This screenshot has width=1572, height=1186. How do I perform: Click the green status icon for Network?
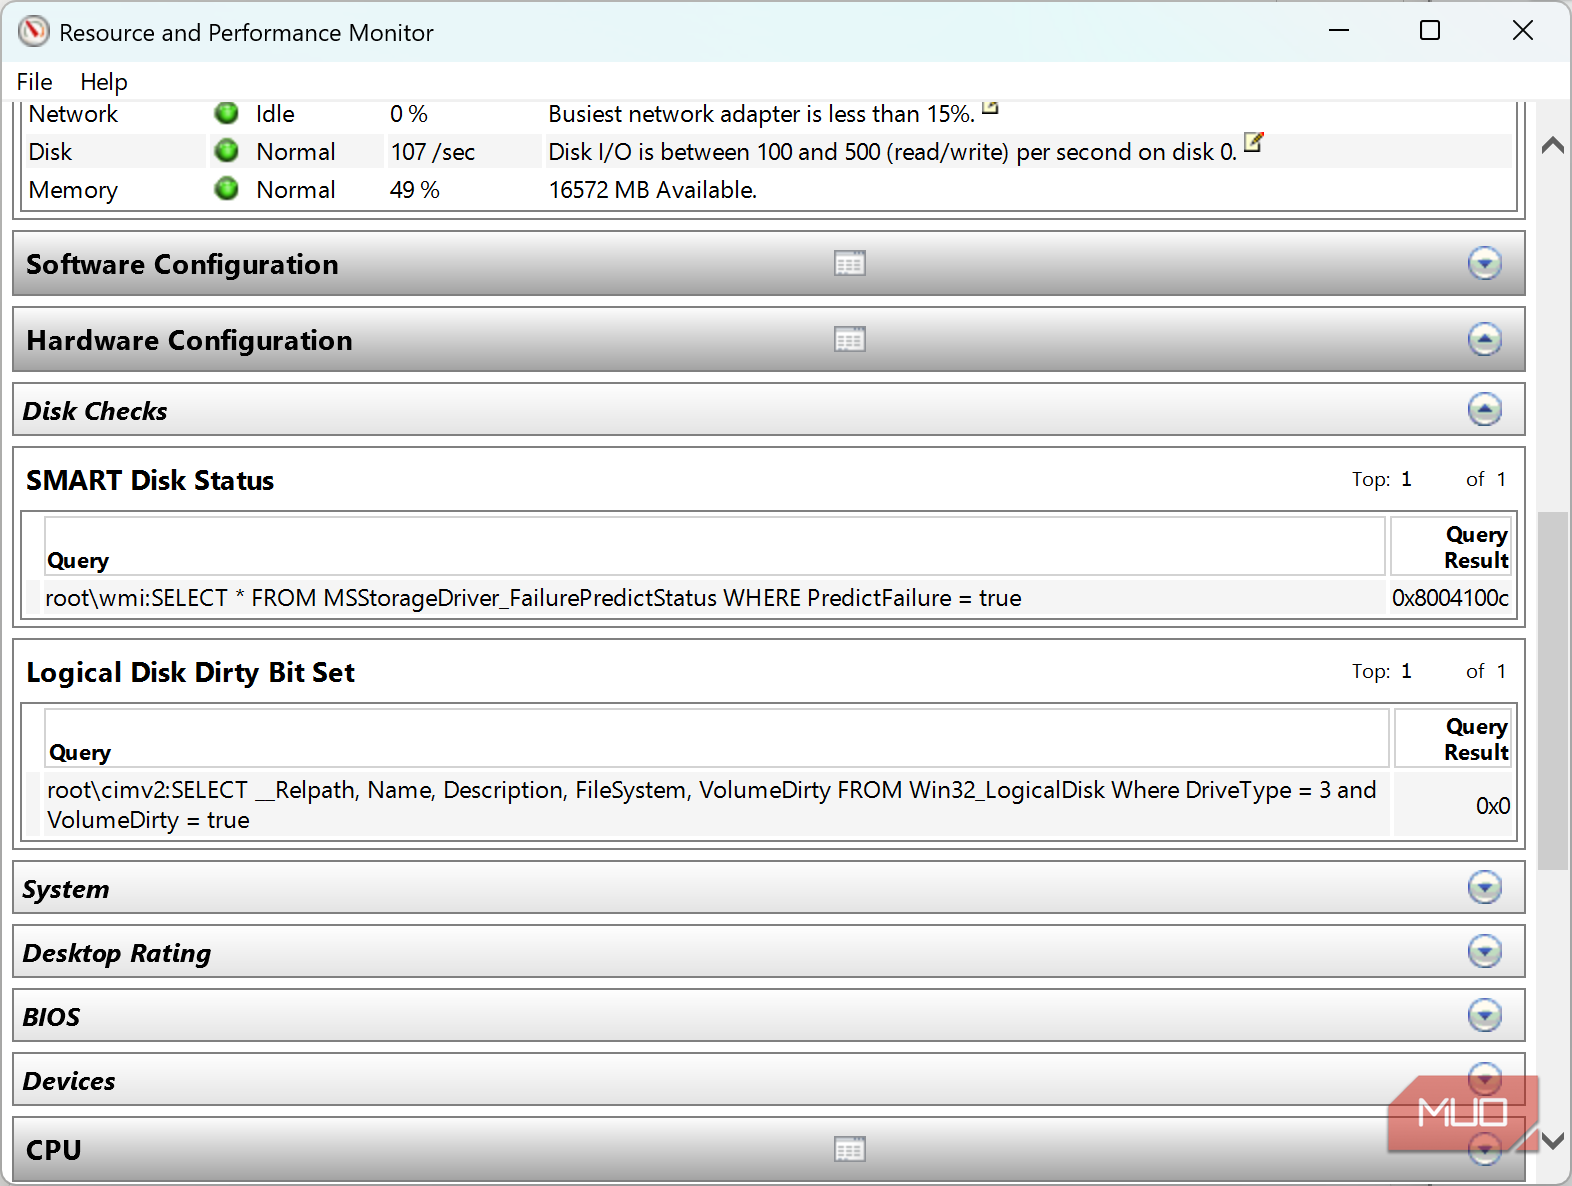click(227, 112)
